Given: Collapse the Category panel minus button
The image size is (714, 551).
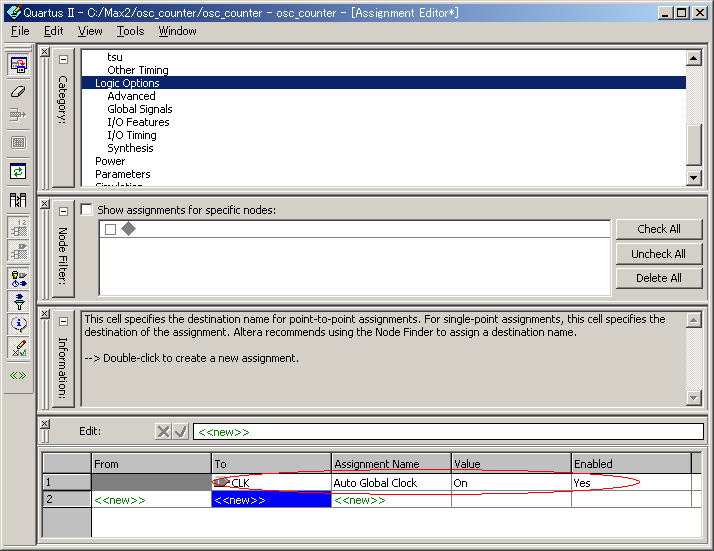Looking at the screenshot, I should pos(63,60).
